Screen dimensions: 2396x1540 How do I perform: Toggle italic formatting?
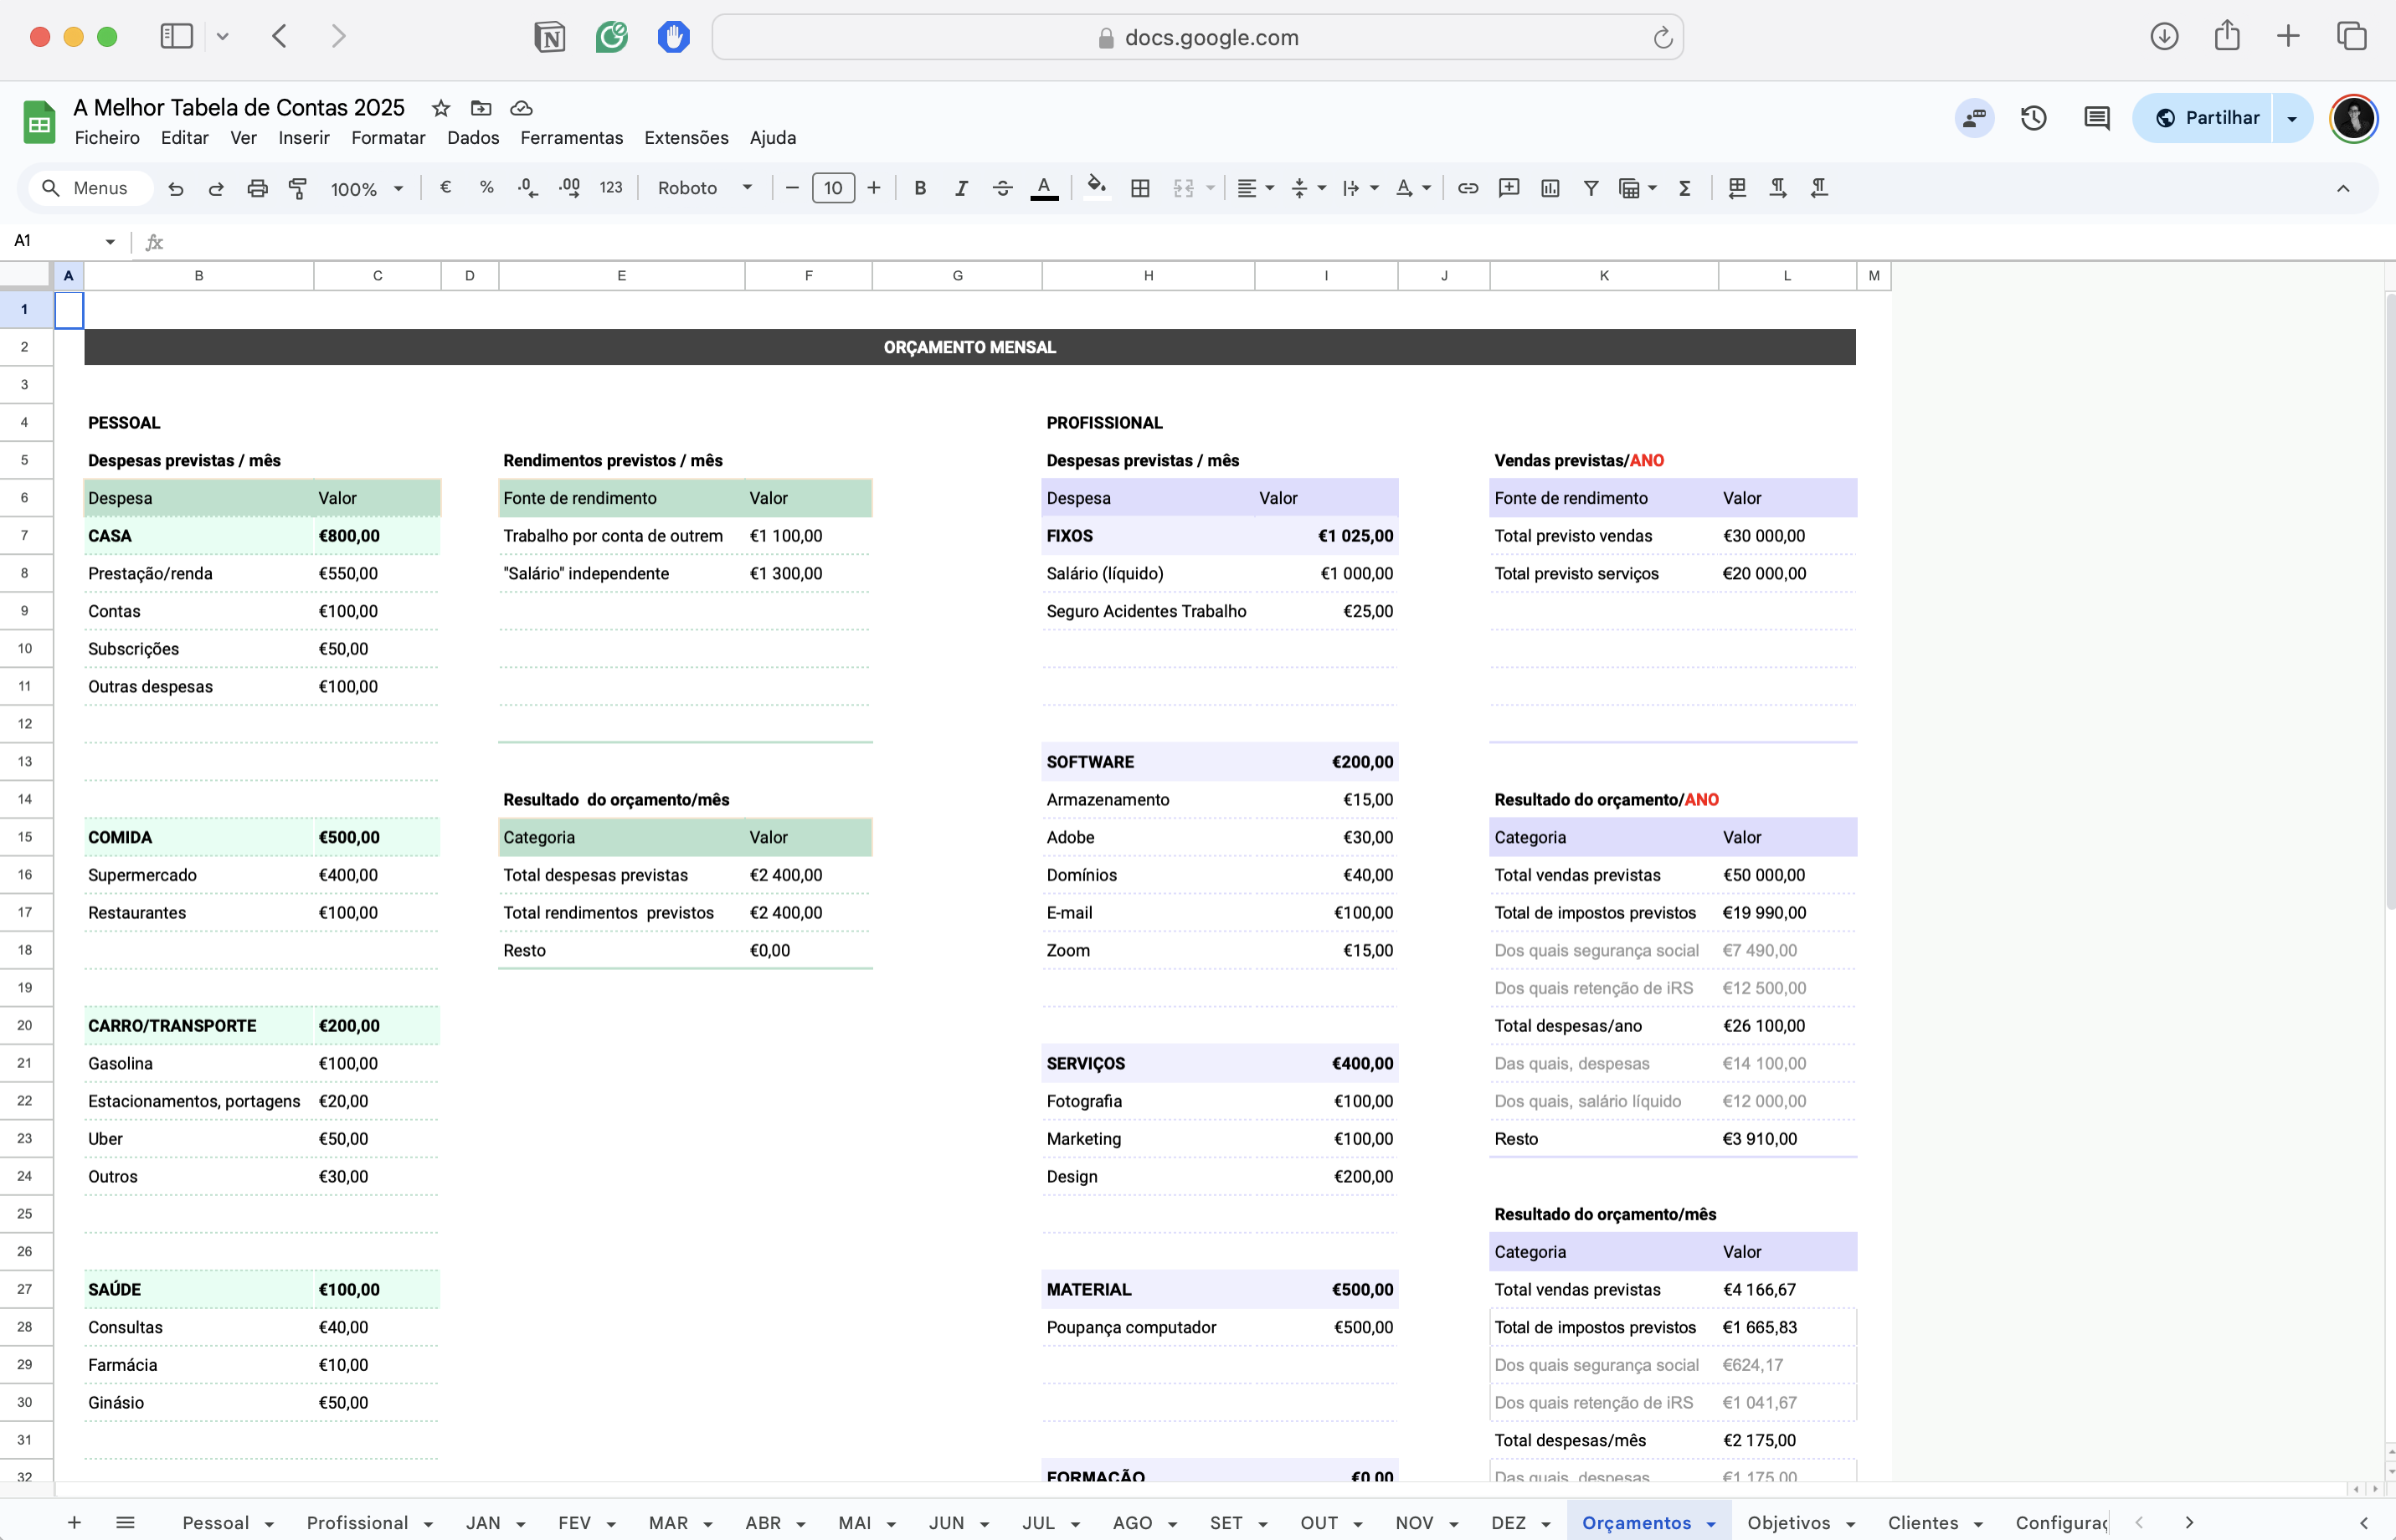click(961, 188)
